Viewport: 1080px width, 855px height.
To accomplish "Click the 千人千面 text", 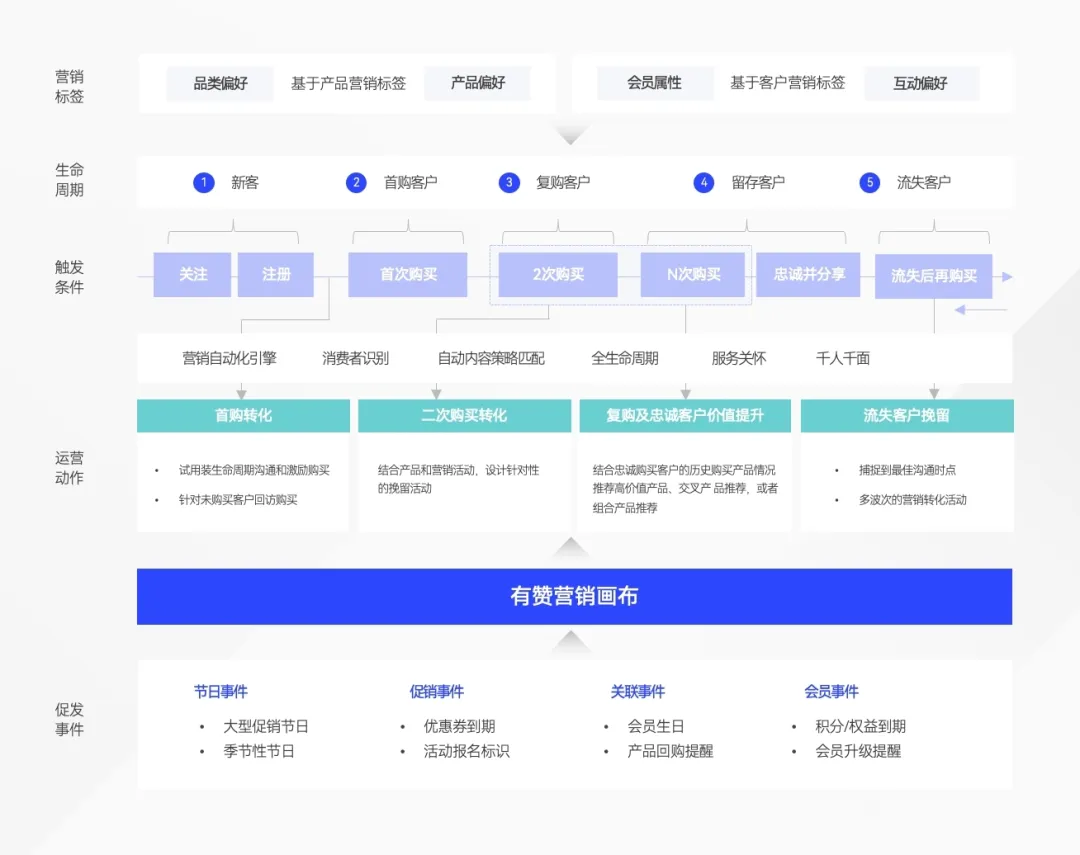I will click(843, 358).
